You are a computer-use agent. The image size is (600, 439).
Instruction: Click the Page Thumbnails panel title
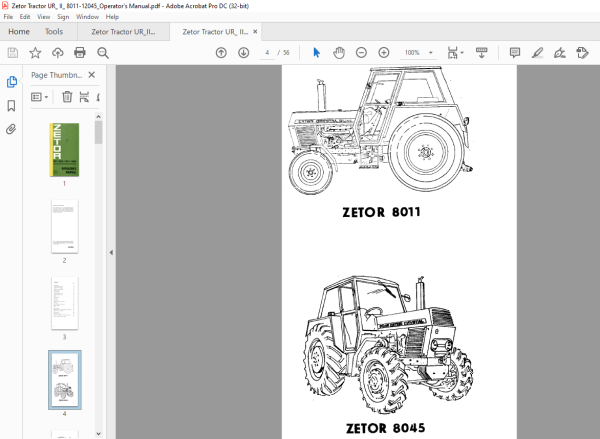pyautogui.click(x=57, y=75)
